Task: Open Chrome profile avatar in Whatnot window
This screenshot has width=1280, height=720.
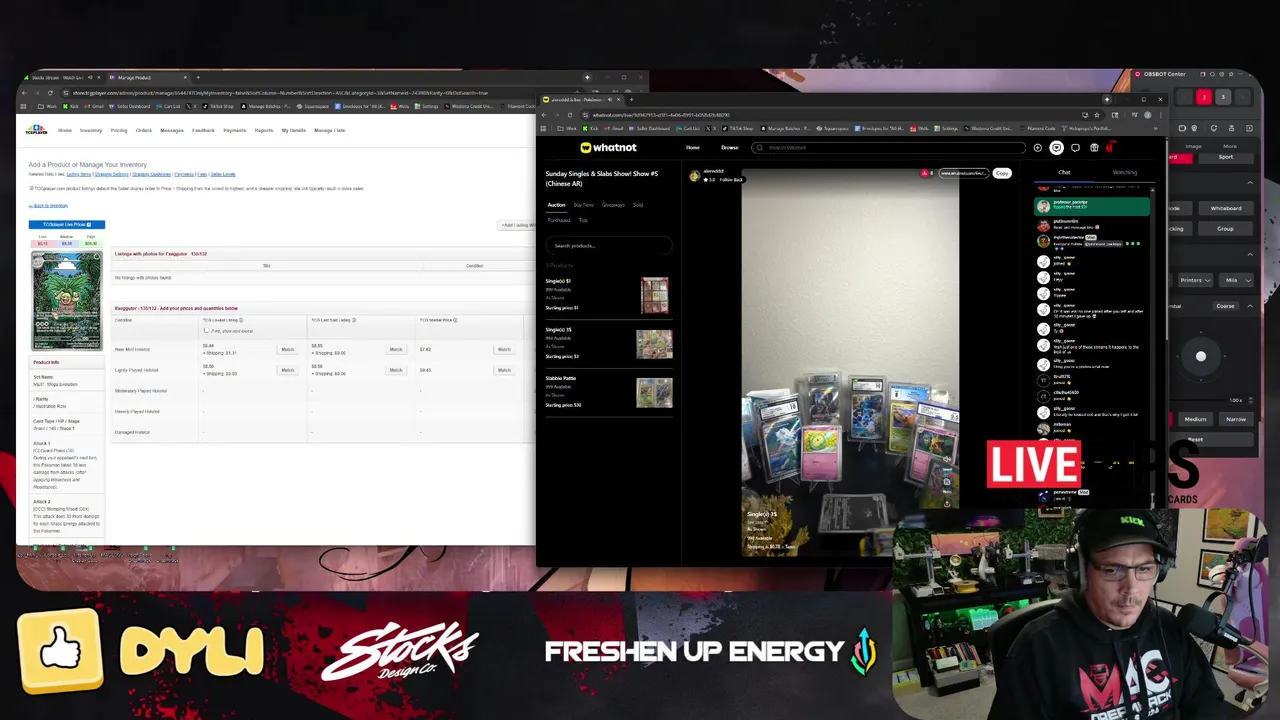Action: coord(1147,115)
